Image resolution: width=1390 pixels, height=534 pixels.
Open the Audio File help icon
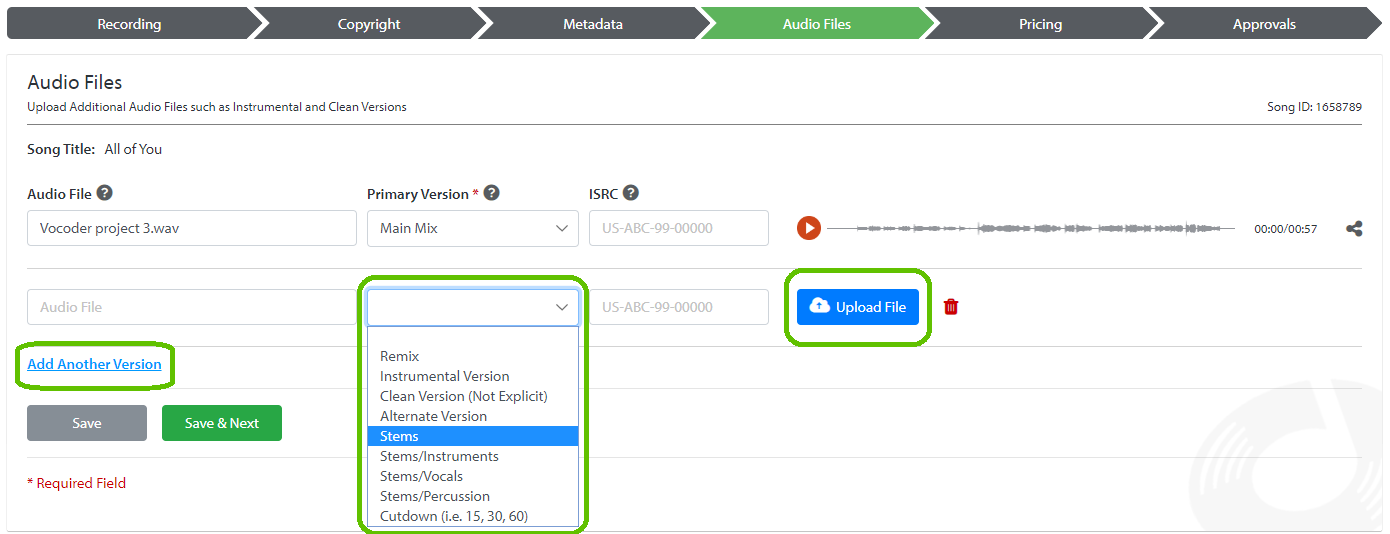tap(104, 193)
